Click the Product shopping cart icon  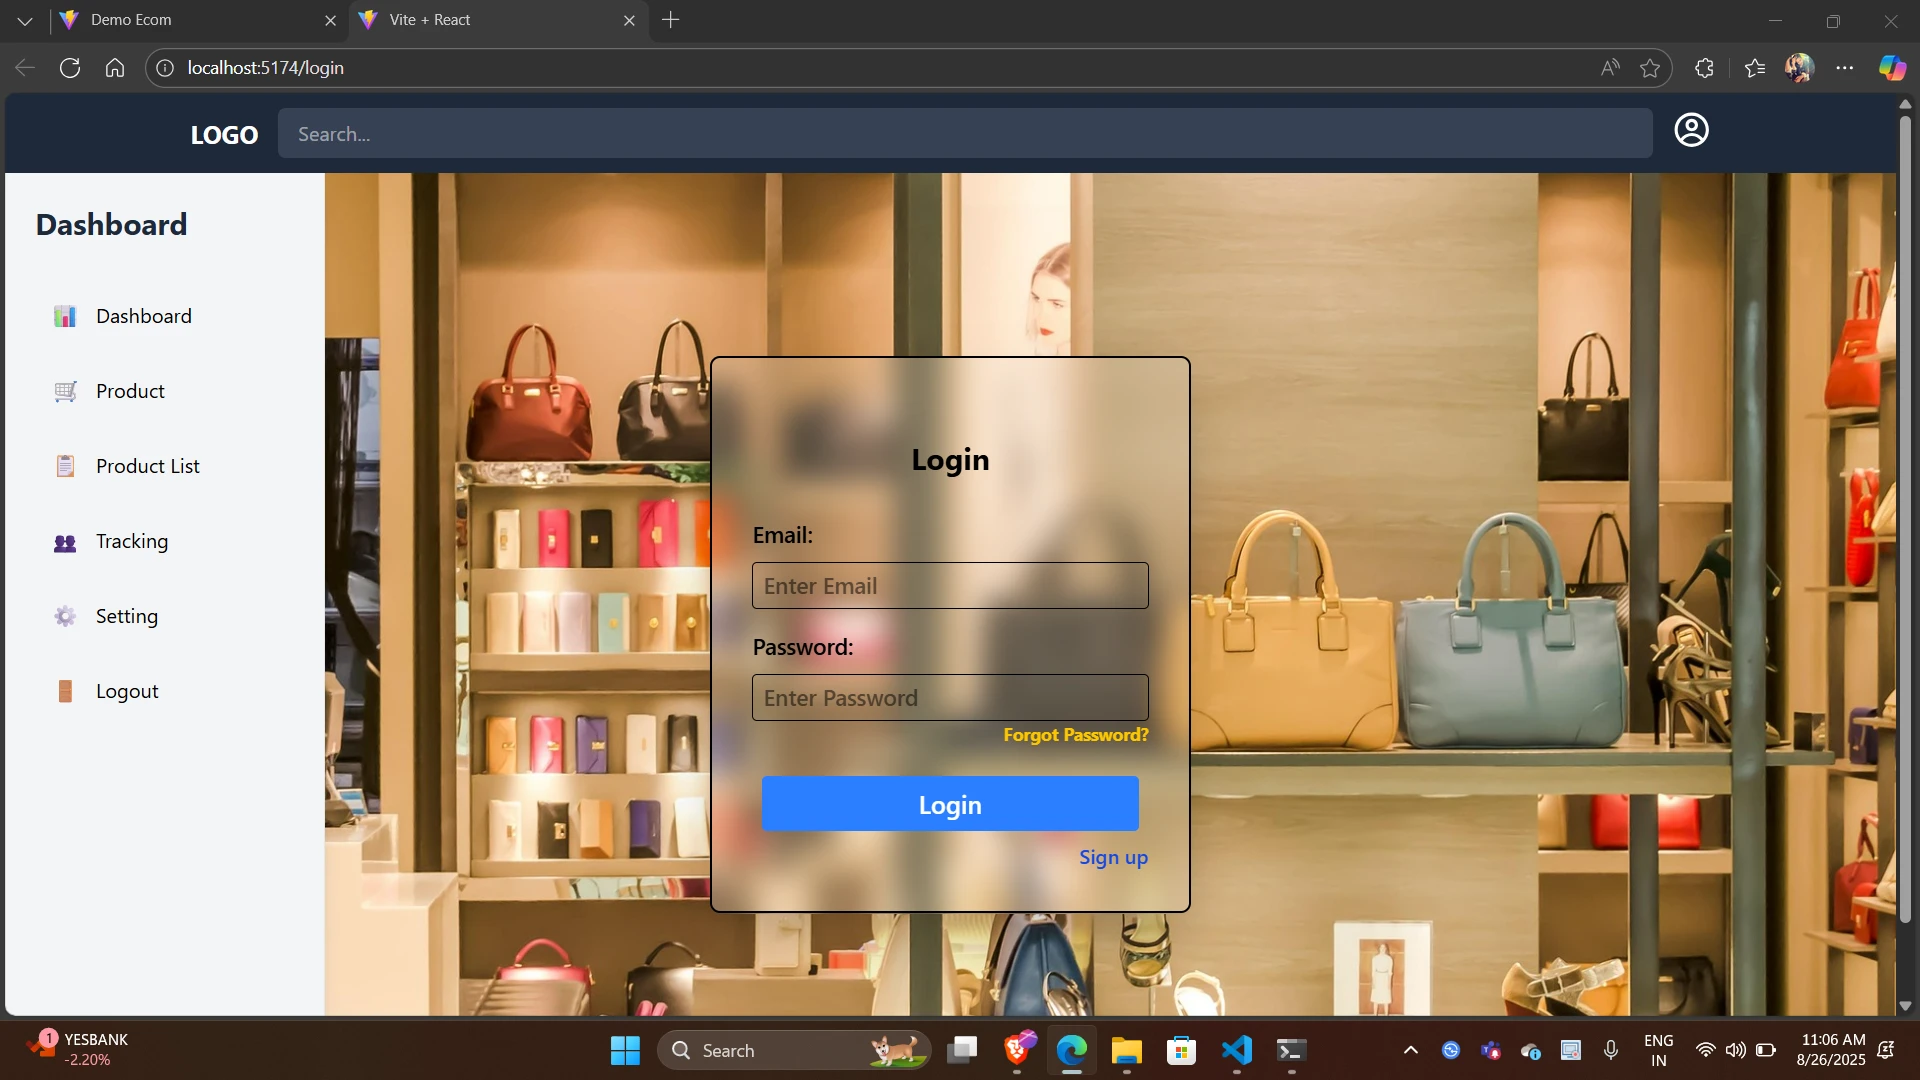(65, 391)
